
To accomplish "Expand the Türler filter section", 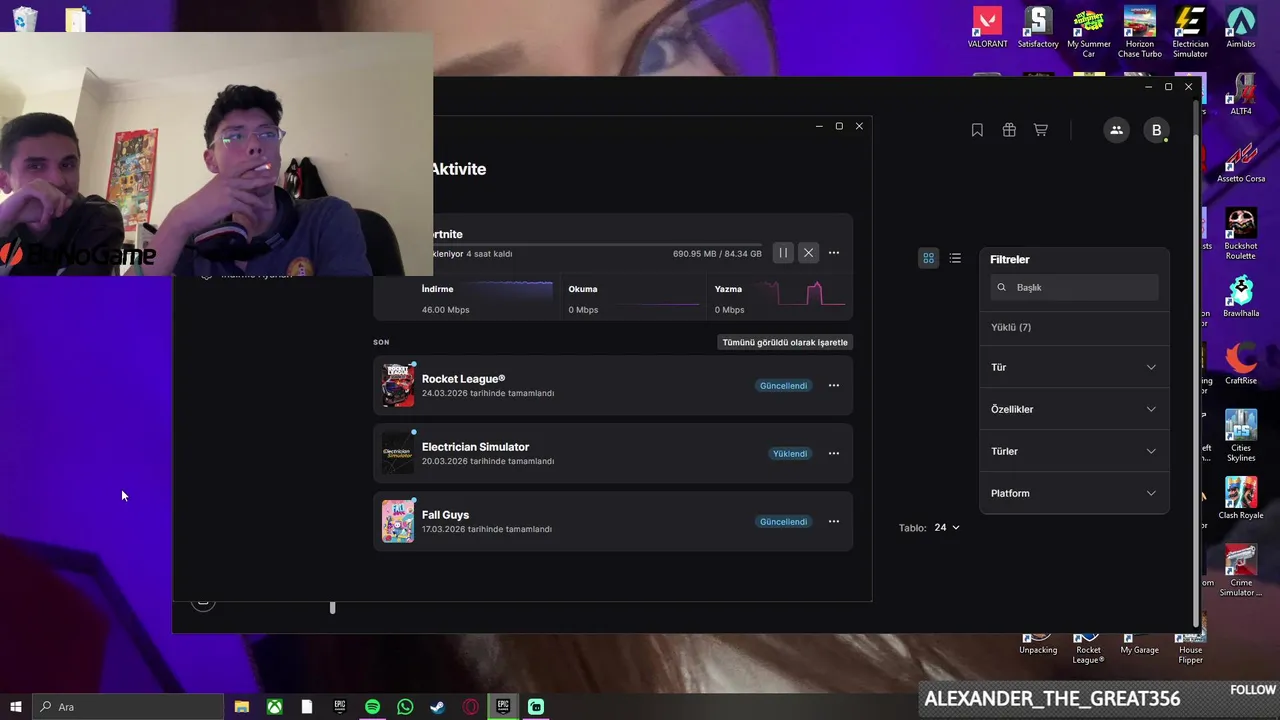I will (1074, 451).
